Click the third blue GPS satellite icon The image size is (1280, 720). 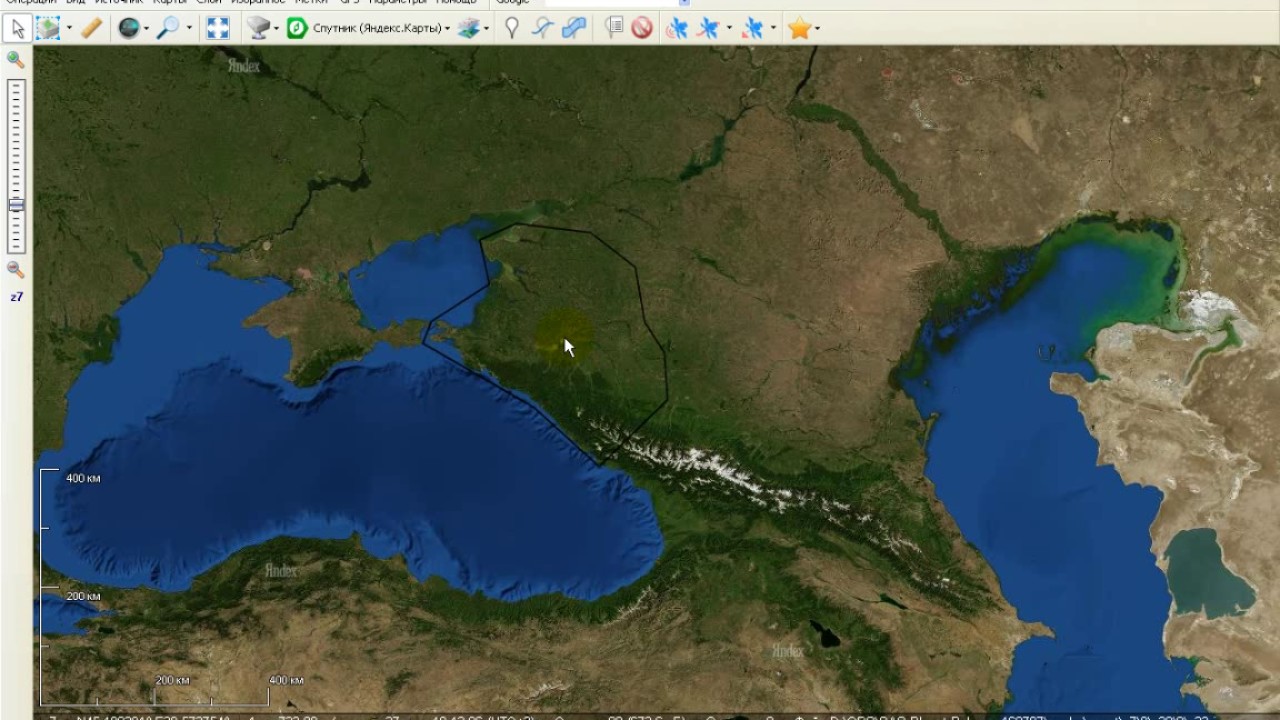click(753, 28)
